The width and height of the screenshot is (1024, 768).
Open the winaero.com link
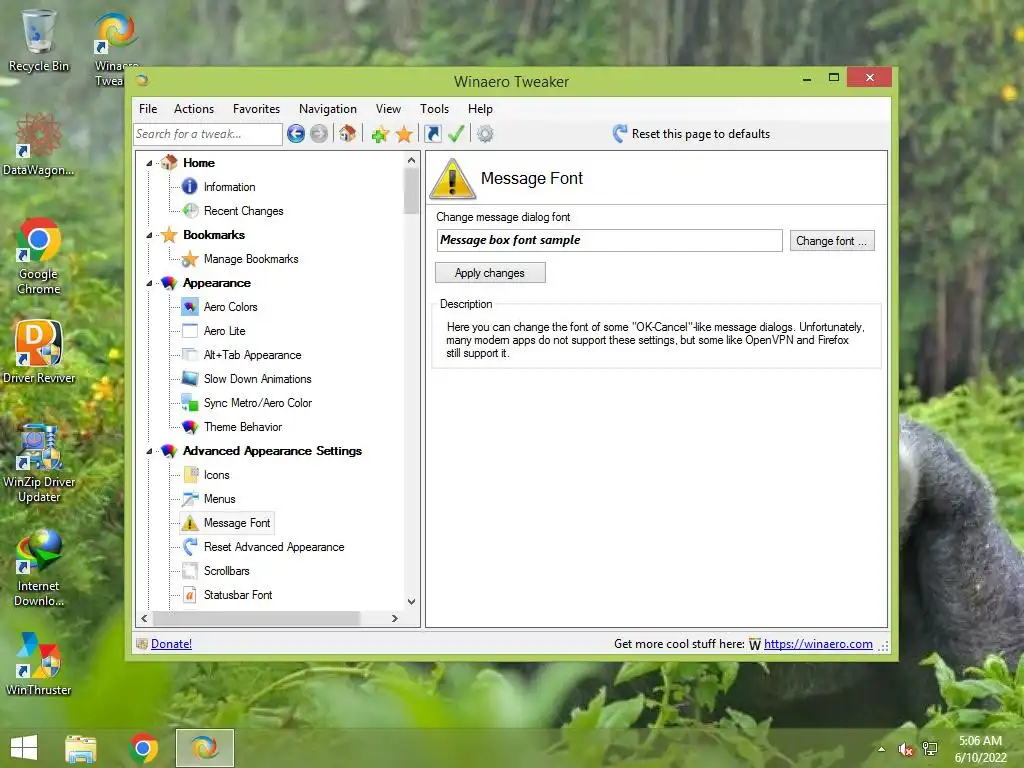(x=818, y=644)
